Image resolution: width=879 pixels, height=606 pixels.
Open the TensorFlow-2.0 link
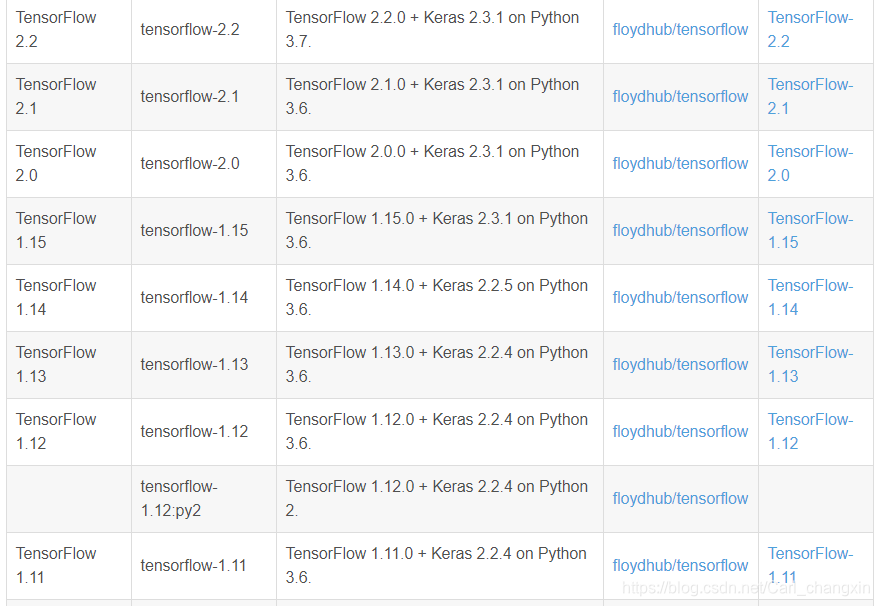click(x=810, y=164)
